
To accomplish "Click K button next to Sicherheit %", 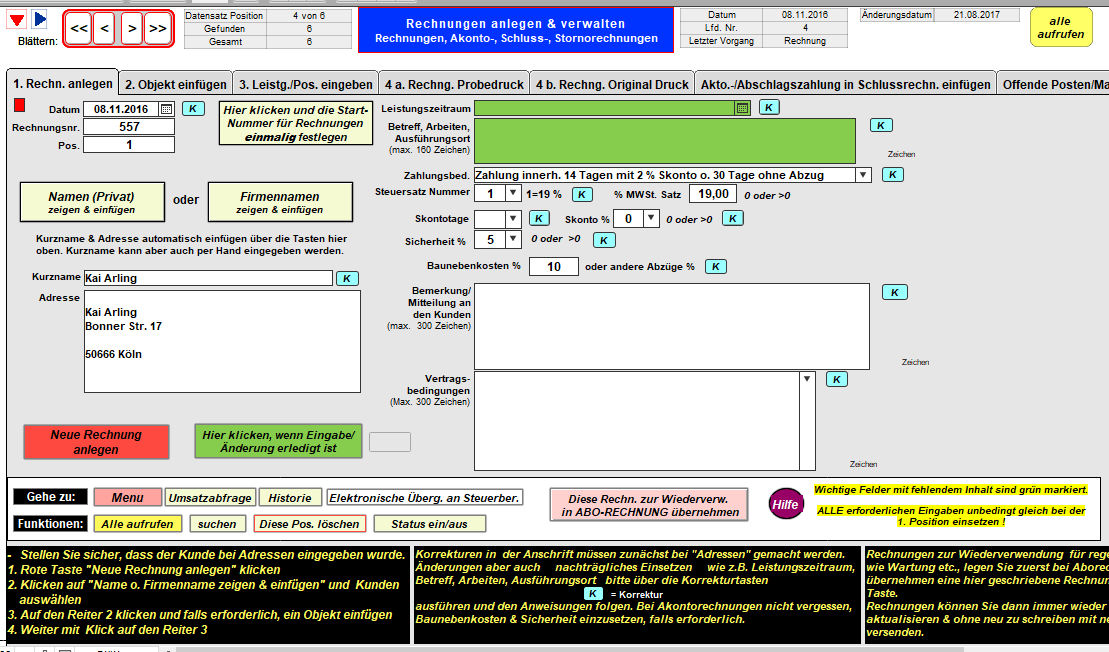I will 603,240.
